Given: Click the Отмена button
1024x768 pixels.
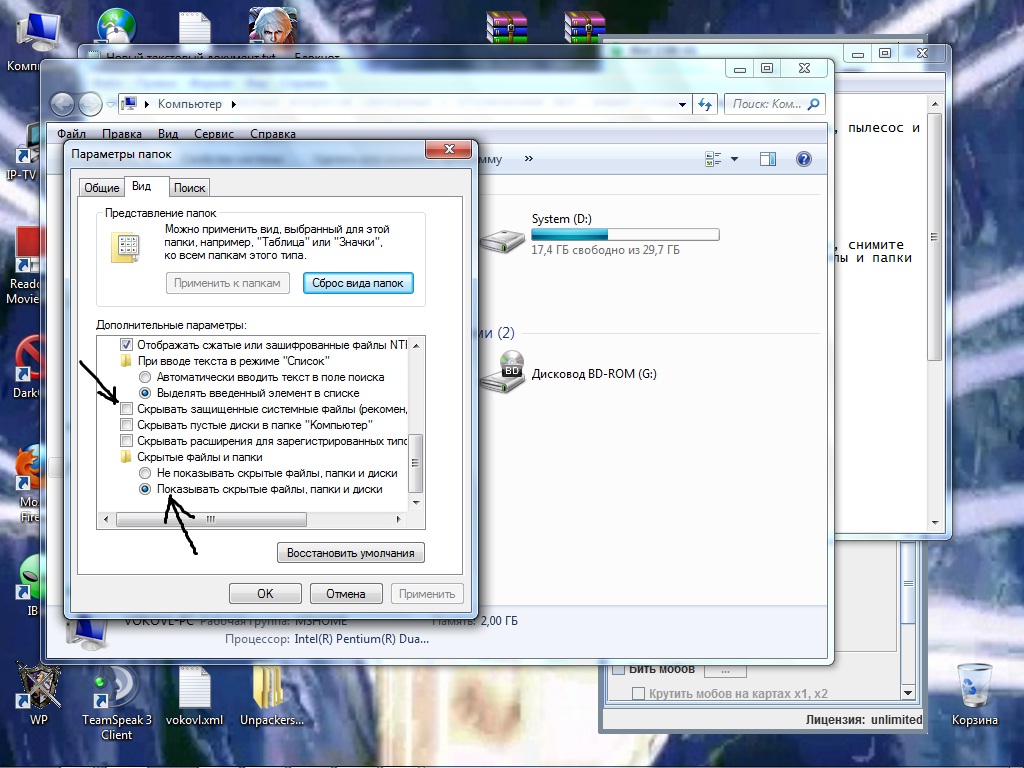Looking at the screenshot, I should [x=345, y=594].
